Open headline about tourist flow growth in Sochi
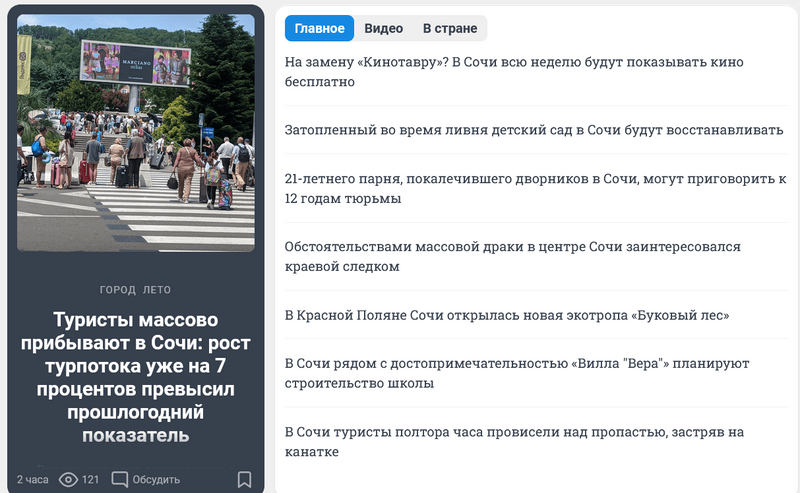This screenshot has width=800, height=493. tap(136, 377)
